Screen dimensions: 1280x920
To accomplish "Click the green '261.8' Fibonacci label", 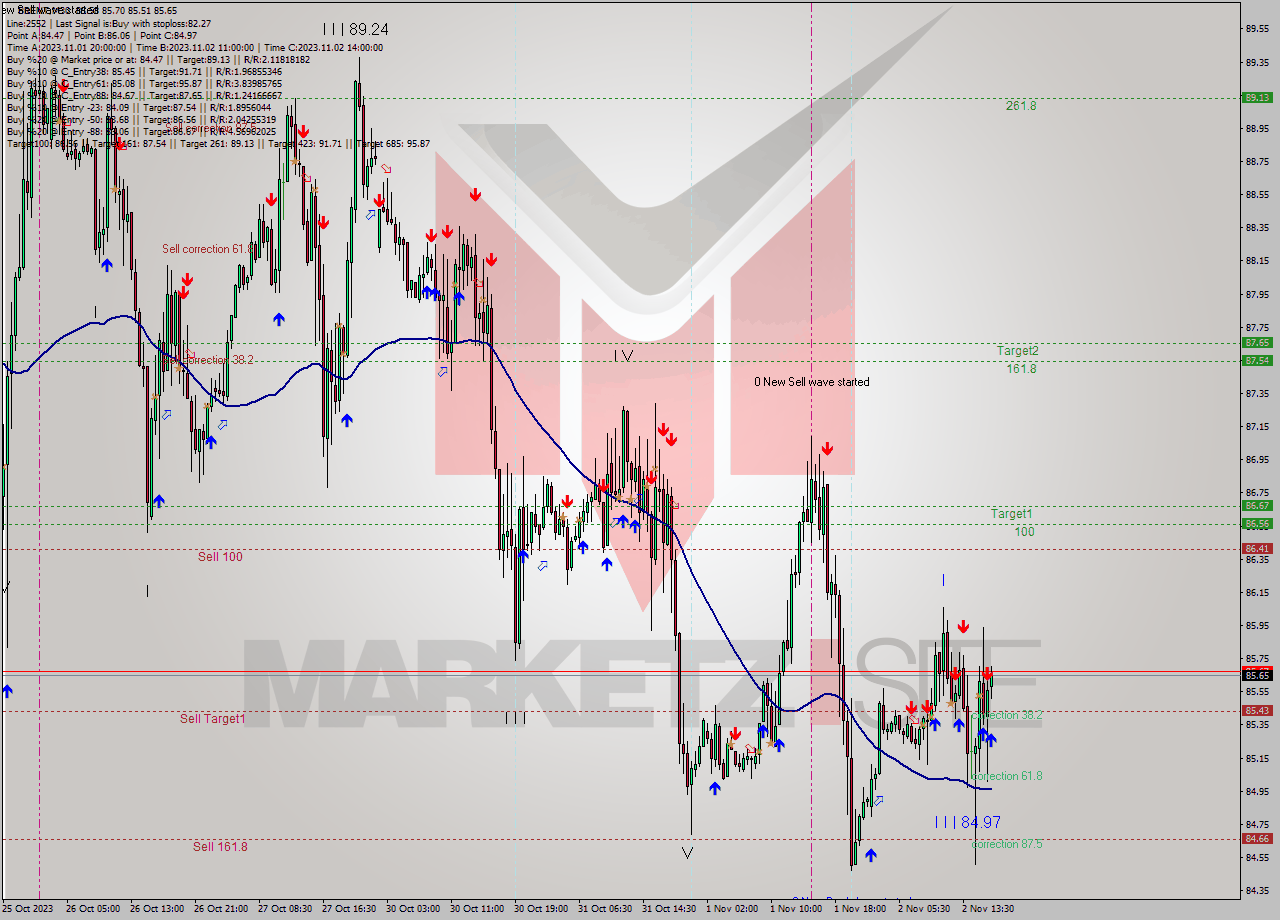I will [x=1021, y=106].
